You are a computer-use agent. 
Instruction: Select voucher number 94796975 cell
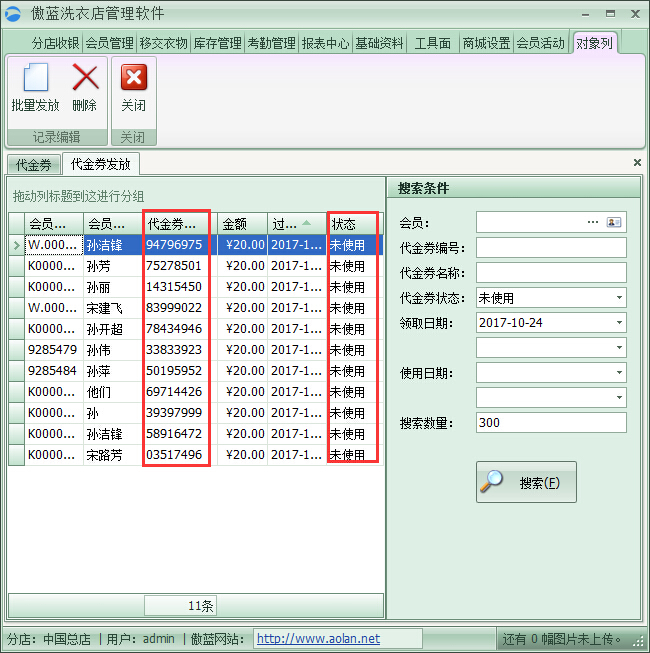[x=179, y=245]
